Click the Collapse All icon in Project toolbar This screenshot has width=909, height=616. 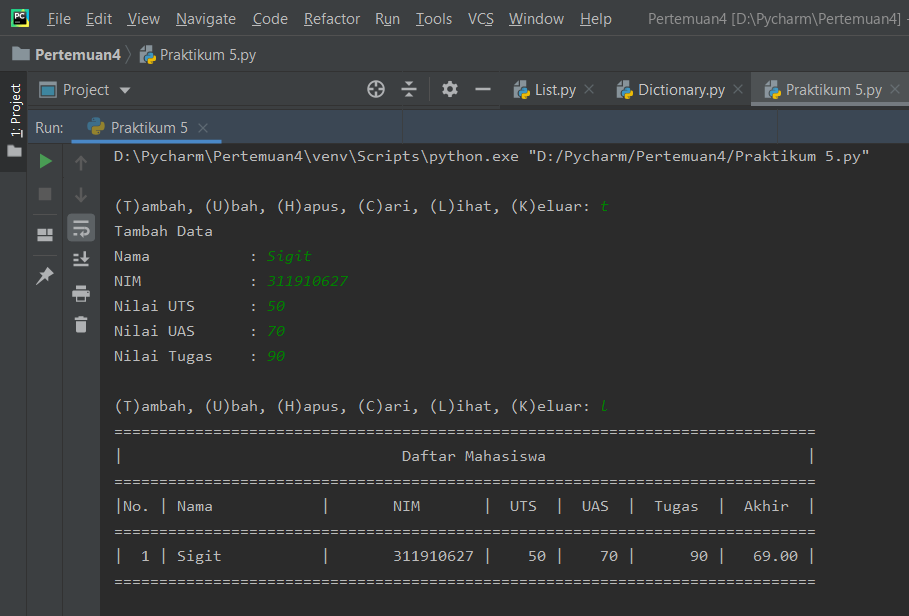[409, 89]
